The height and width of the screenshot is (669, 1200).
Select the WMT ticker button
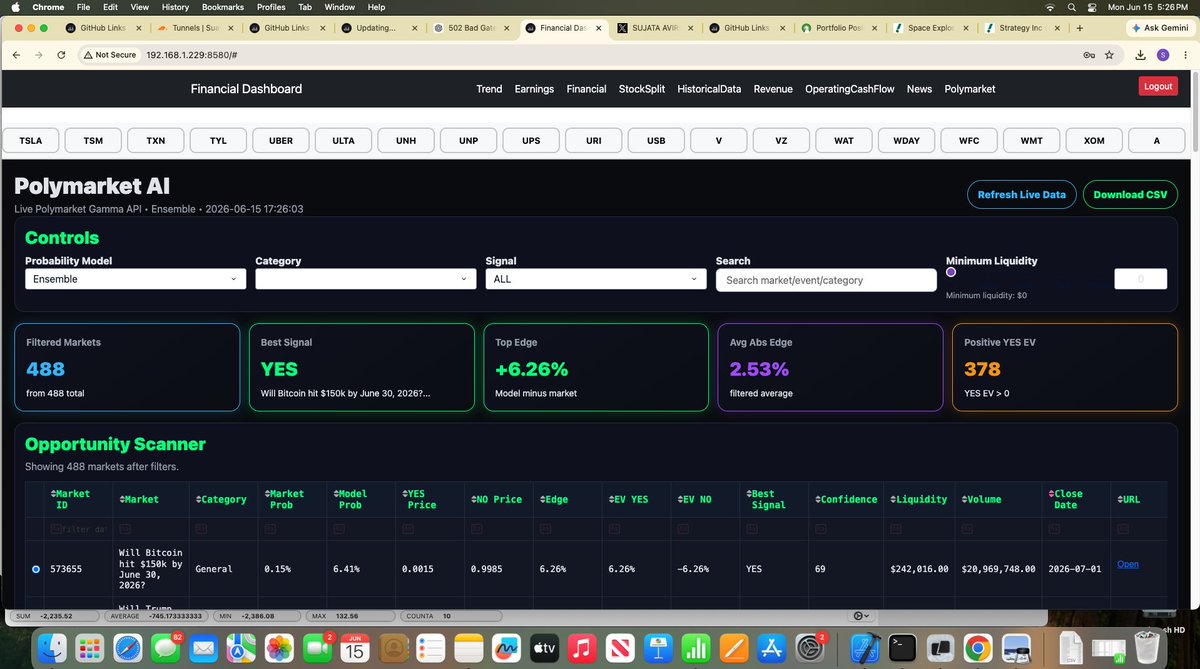(1031, 141)
